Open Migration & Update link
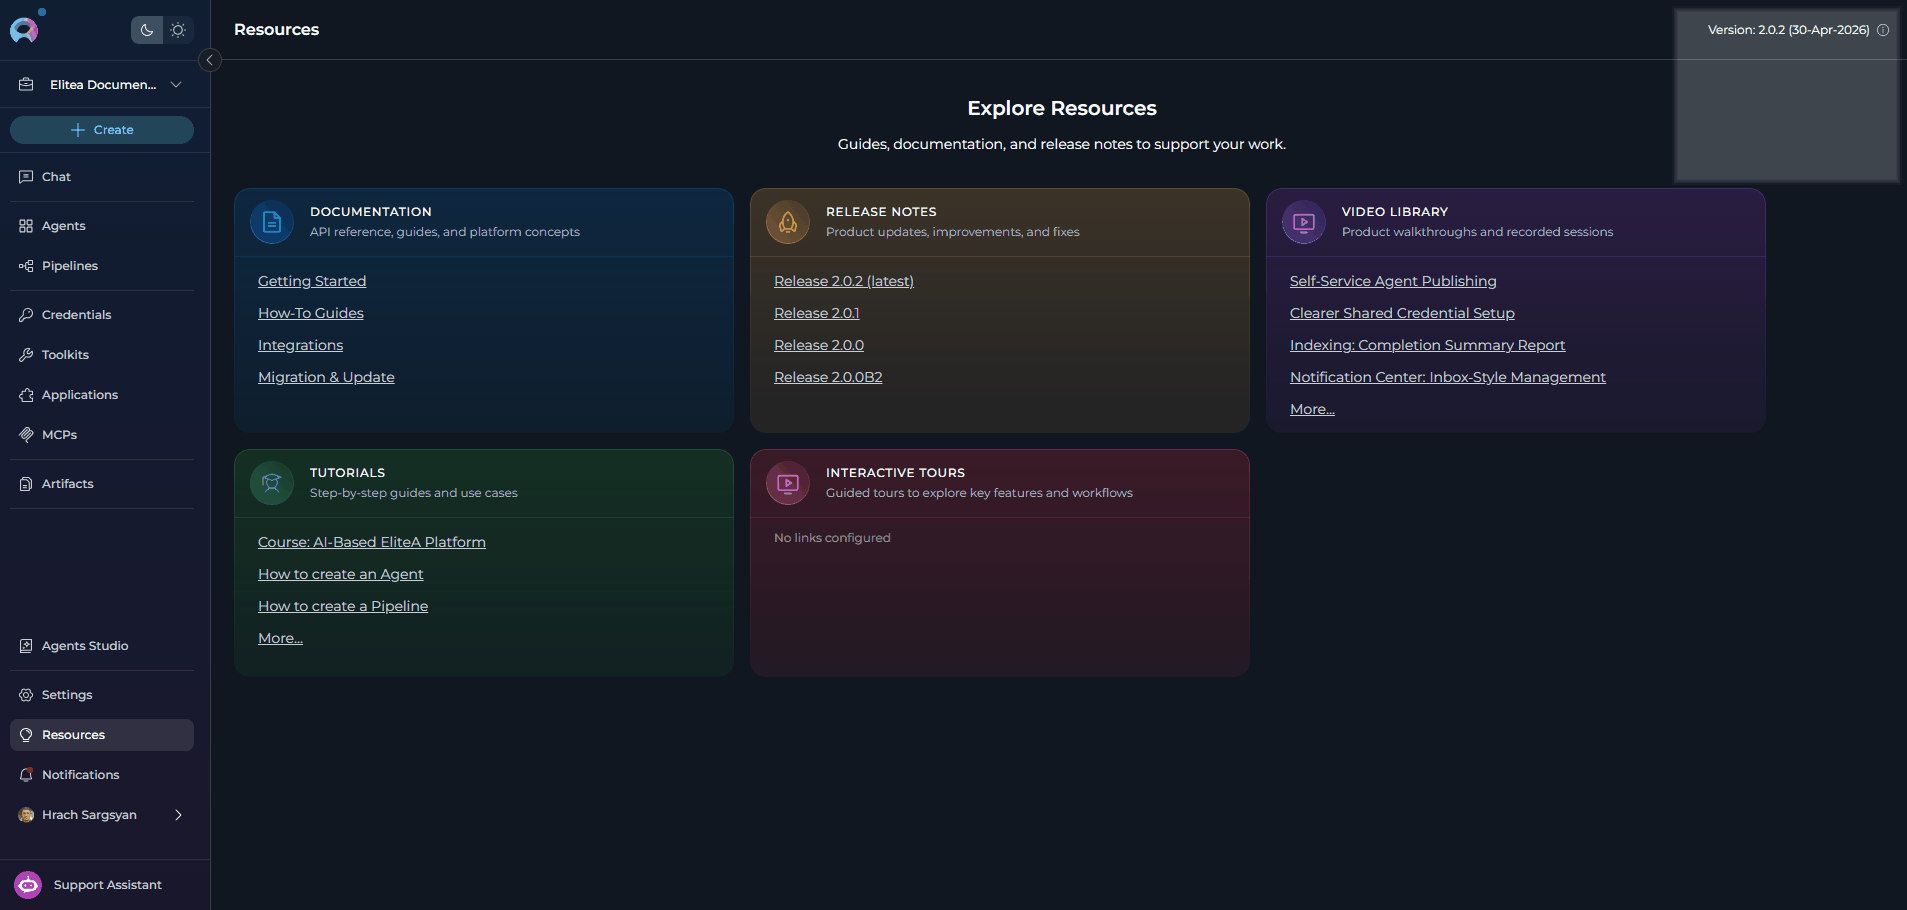Image resolution: width=1907 pixels, height=910 pixels. coord(326,377)
